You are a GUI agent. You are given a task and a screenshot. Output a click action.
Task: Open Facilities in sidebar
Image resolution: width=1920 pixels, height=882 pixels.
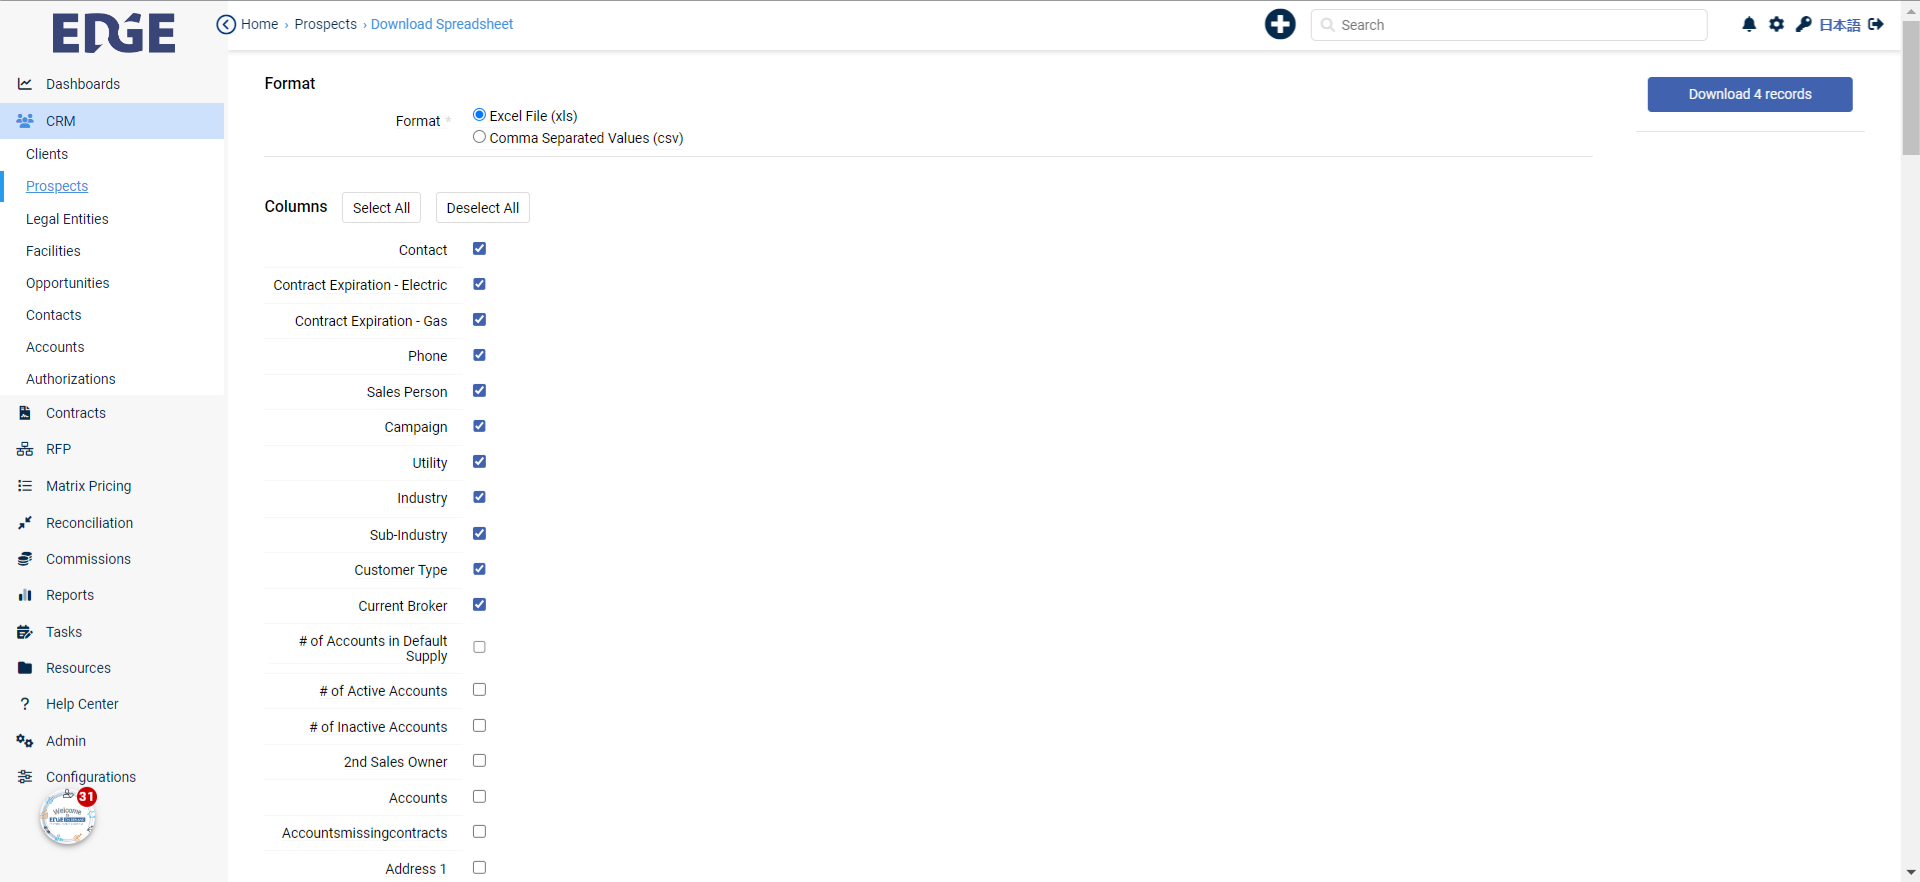[53, 251]
